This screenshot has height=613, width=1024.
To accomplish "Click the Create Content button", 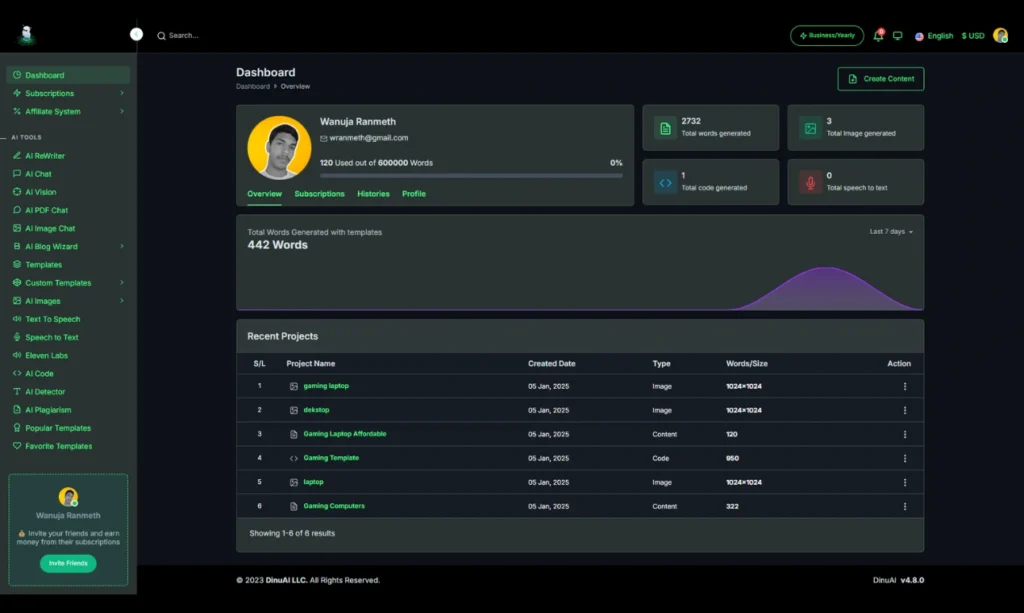I will 880,78.
